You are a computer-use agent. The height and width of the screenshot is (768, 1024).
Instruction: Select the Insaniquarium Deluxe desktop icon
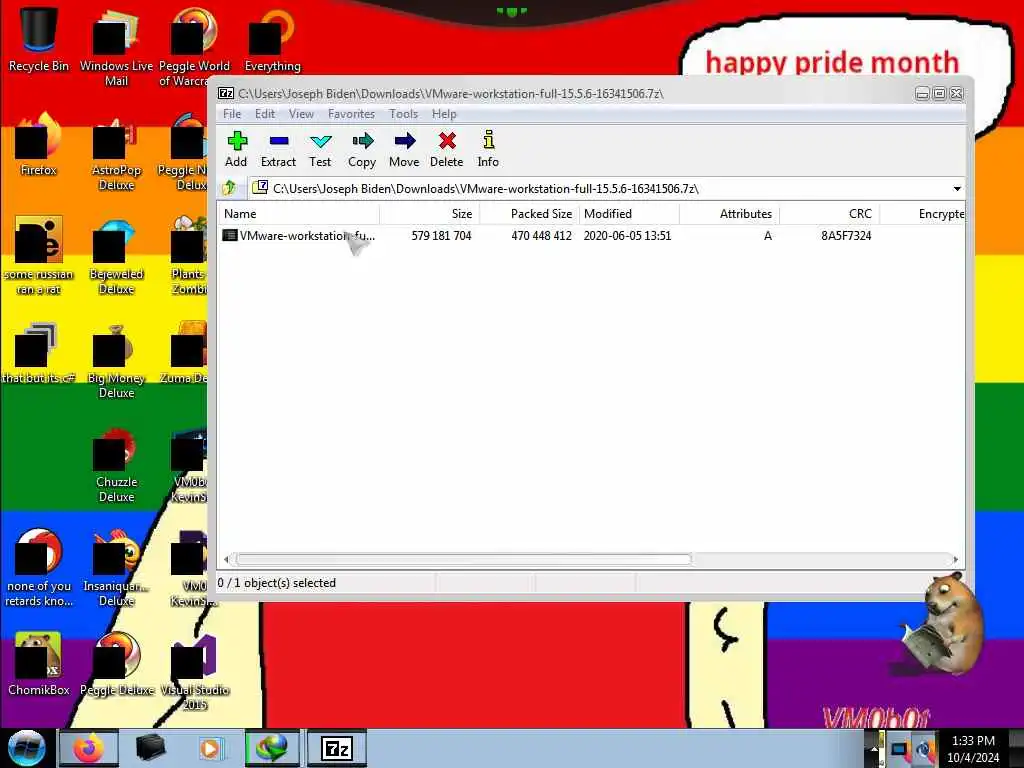116,568
